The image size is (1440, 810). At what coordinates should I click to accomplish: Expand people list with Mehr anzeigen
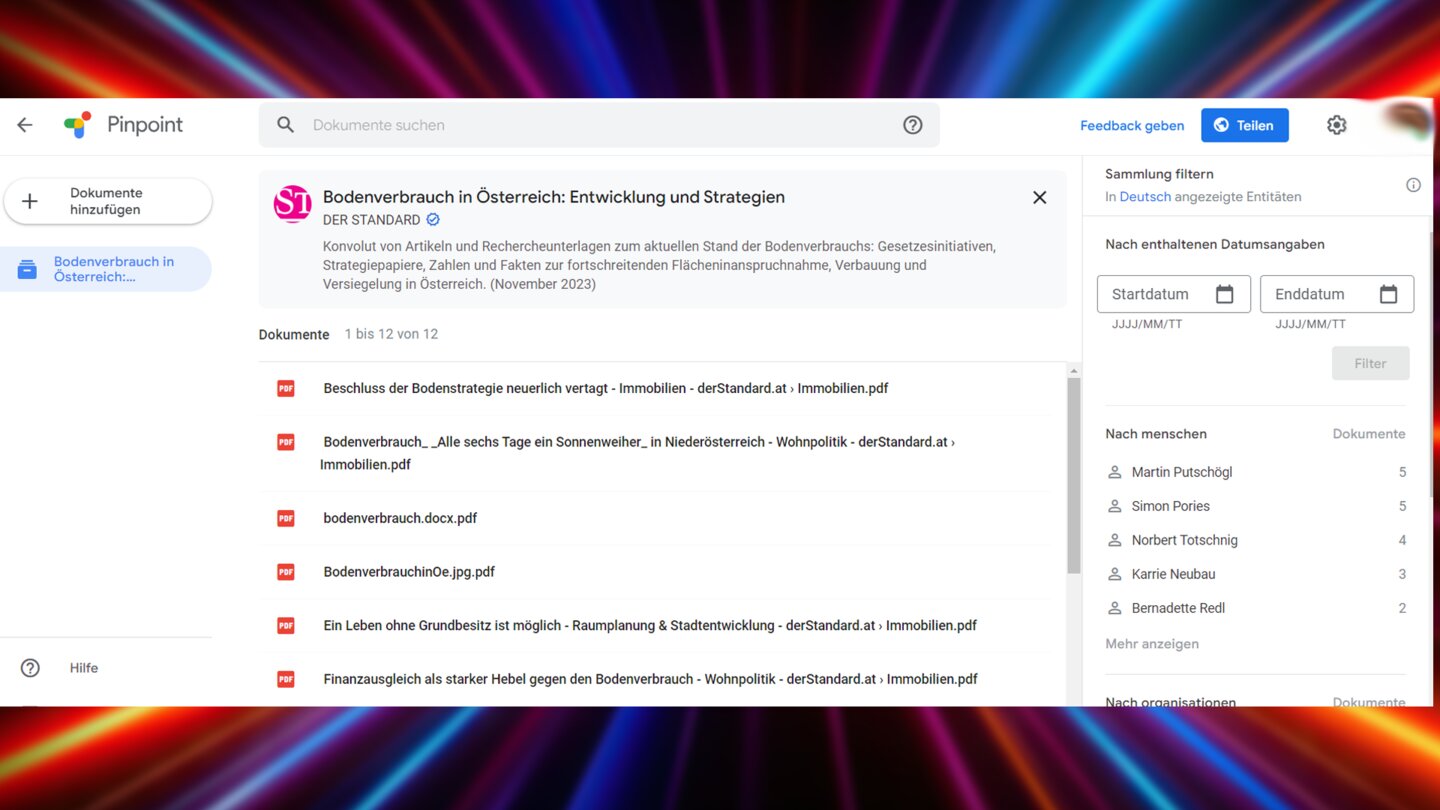click(x=1151, y=644)
